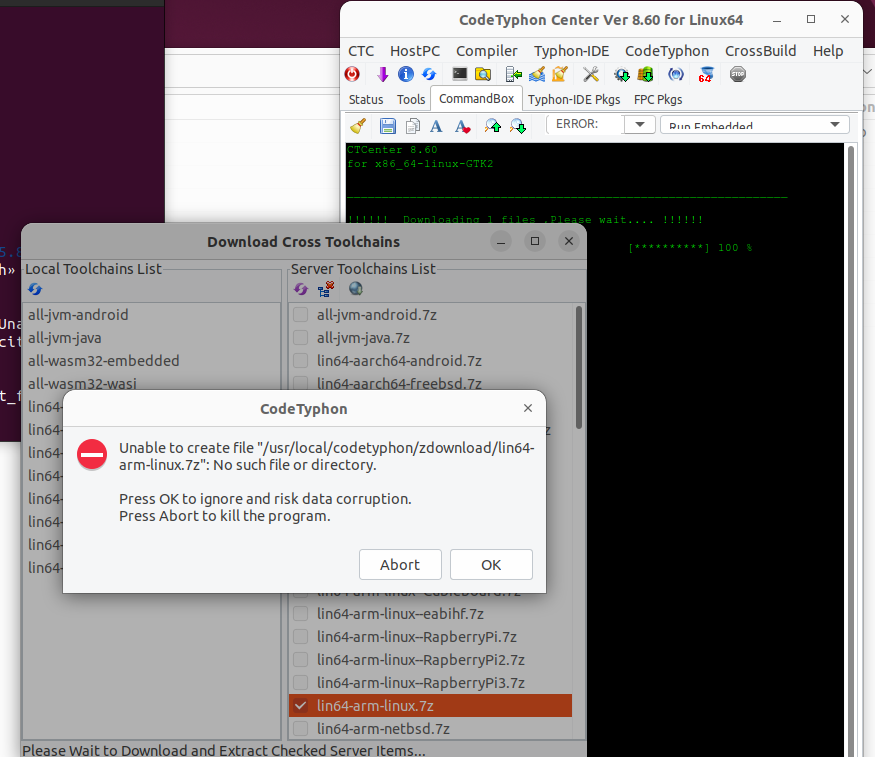Click the gray STOP sign icon
875x757 pixels.
coord(738,74)
